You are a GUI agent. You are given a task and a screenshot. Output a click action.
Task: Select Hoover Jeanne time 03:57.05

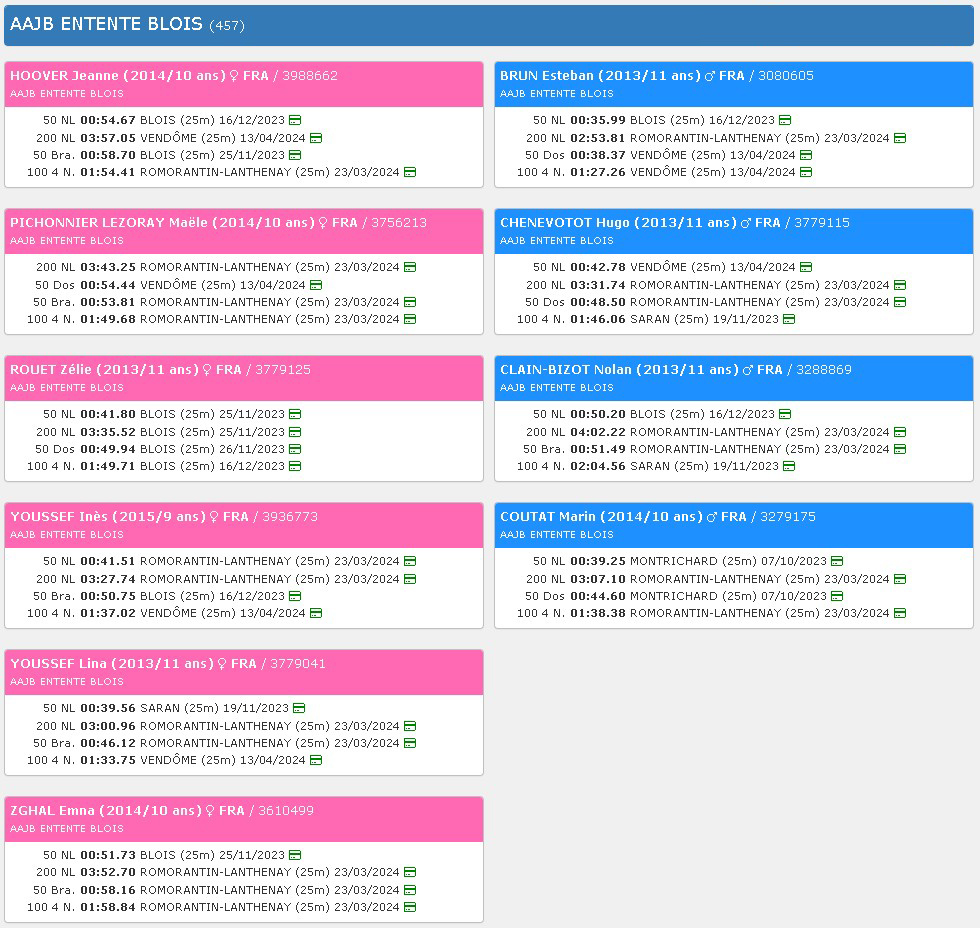point(108,137)
